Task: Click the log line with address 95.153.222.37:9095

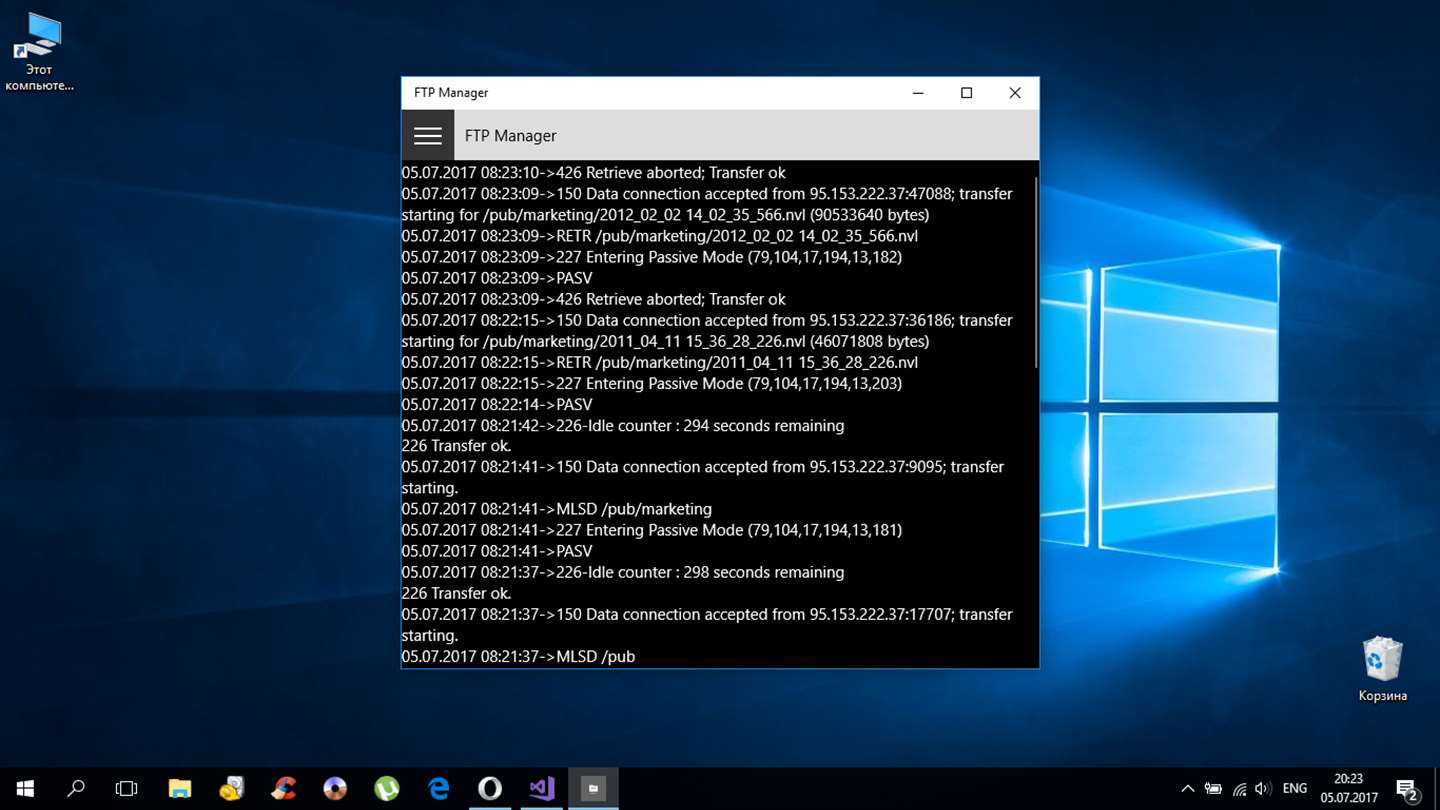Action: 703,467
